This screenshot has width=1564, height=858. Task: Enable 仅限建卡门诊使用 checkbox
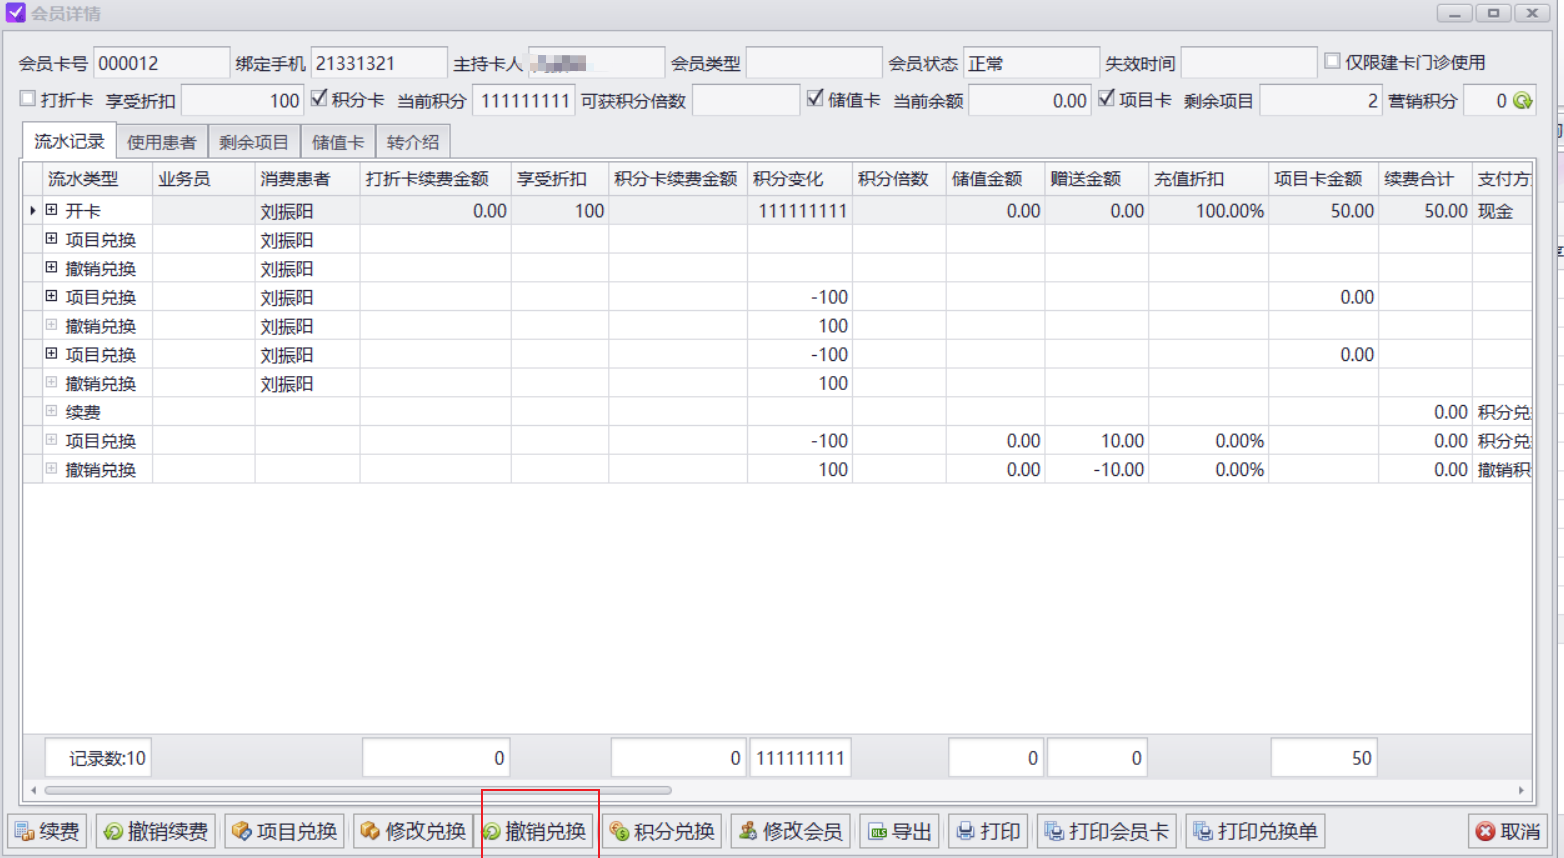(x=1332, y=61)
